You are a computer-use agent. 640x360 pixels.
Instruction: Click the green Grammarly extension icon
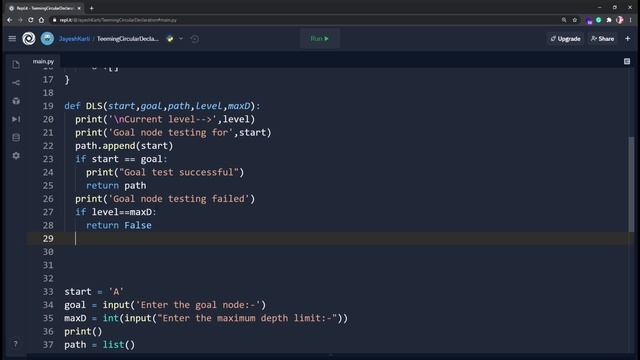pos(598,20)
